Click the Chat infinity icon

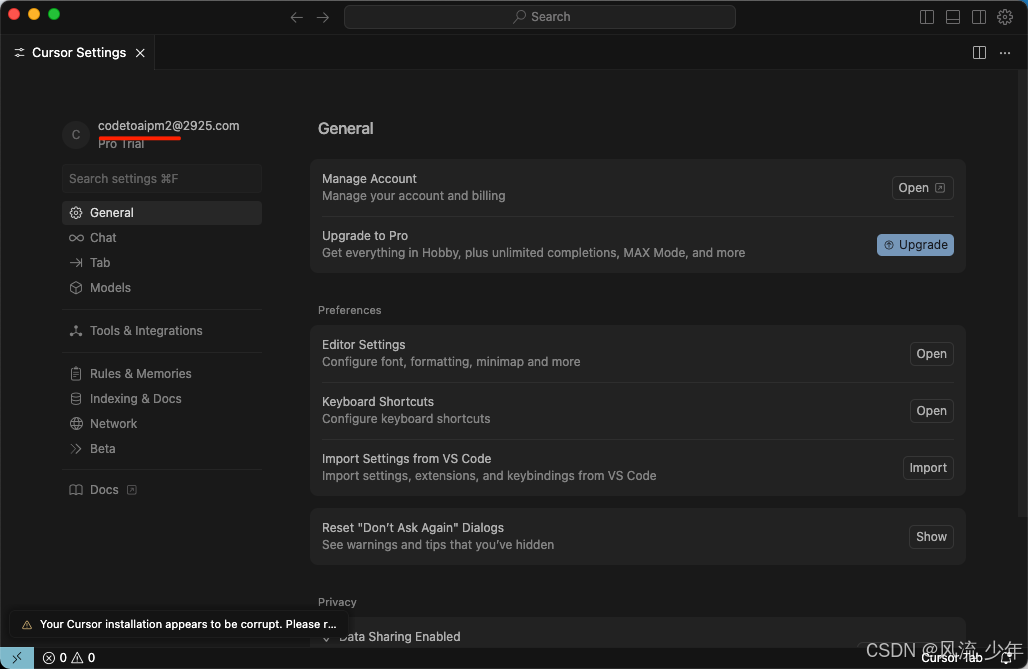coord(76,237)
